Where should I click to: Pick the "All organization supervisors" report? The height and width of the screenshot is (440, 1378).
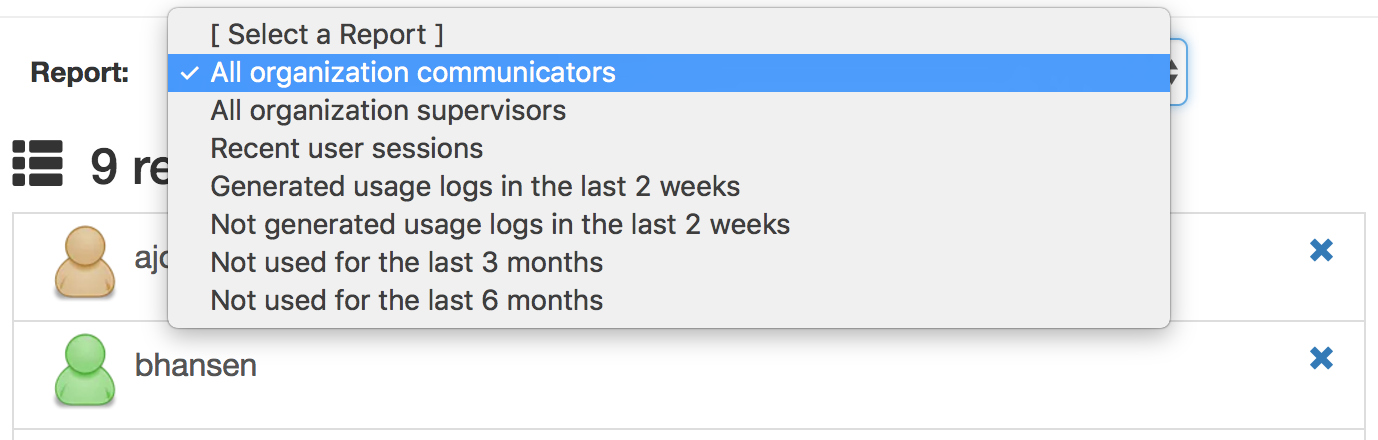point(388,110)
